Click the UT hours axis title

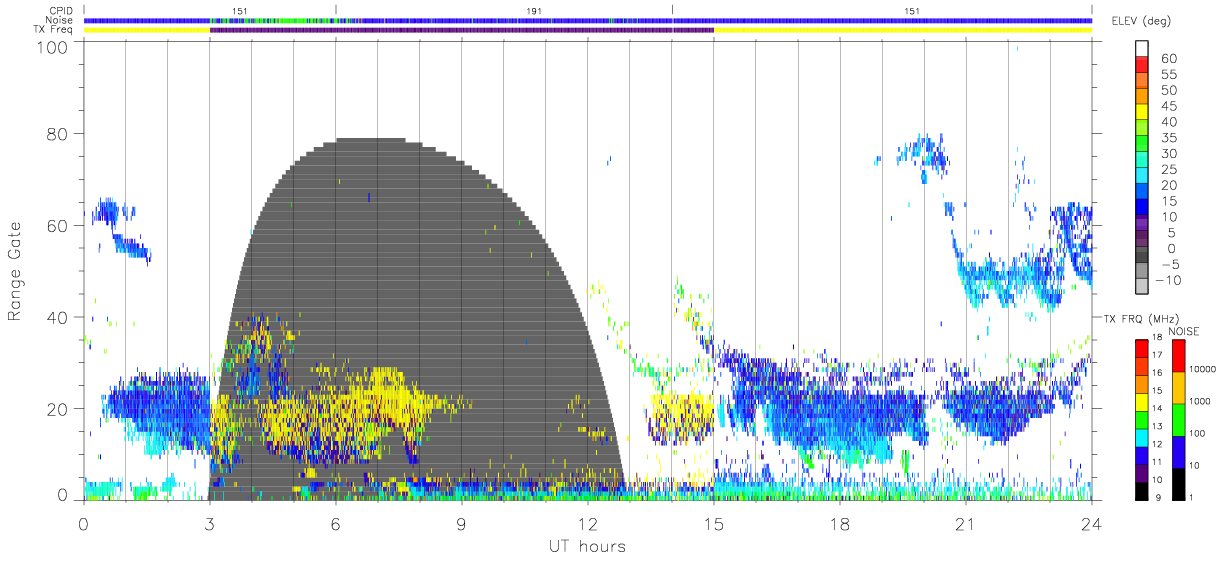coord(587,547)
